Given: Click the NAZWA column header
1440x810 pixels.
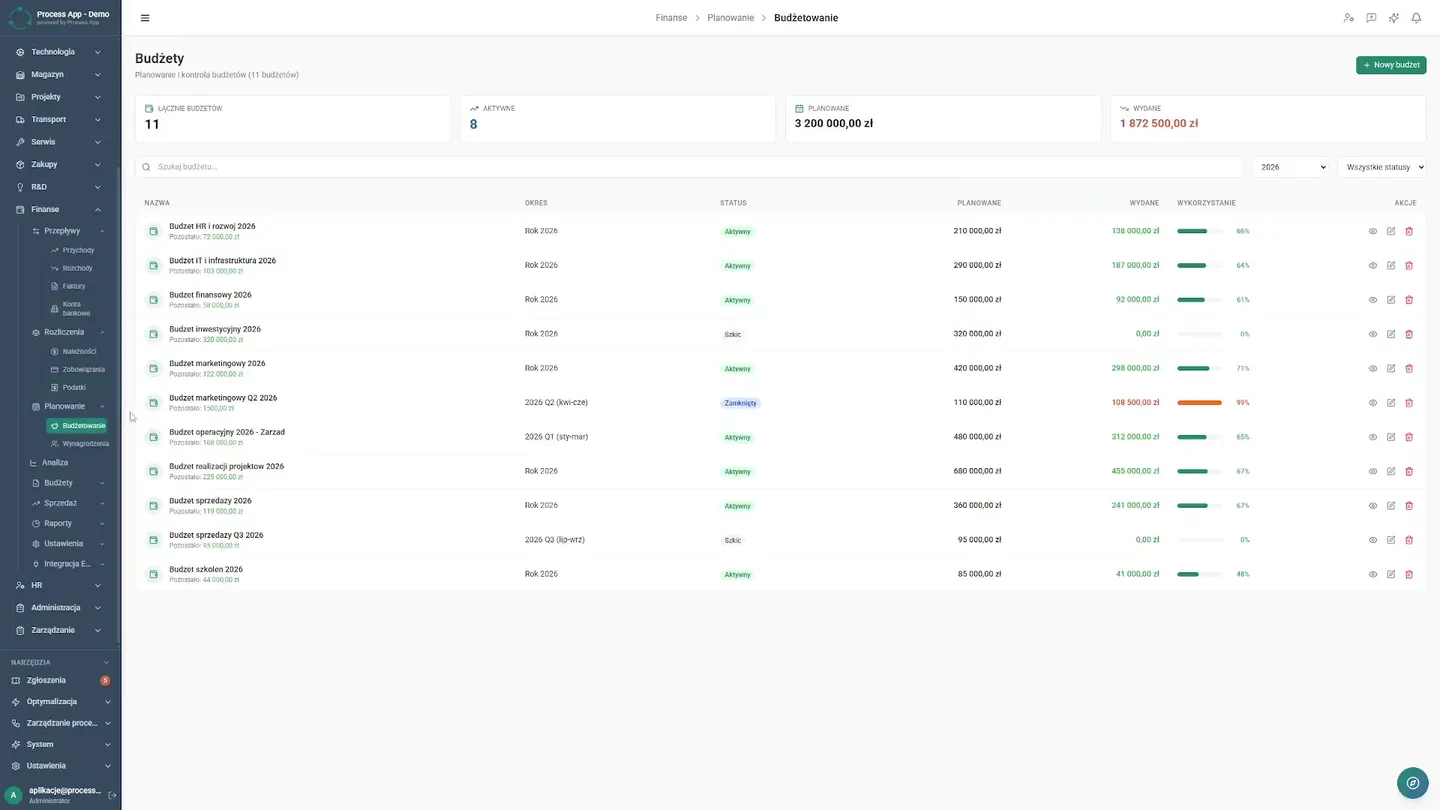Looking at the screenshot, I should click(157, 203).
